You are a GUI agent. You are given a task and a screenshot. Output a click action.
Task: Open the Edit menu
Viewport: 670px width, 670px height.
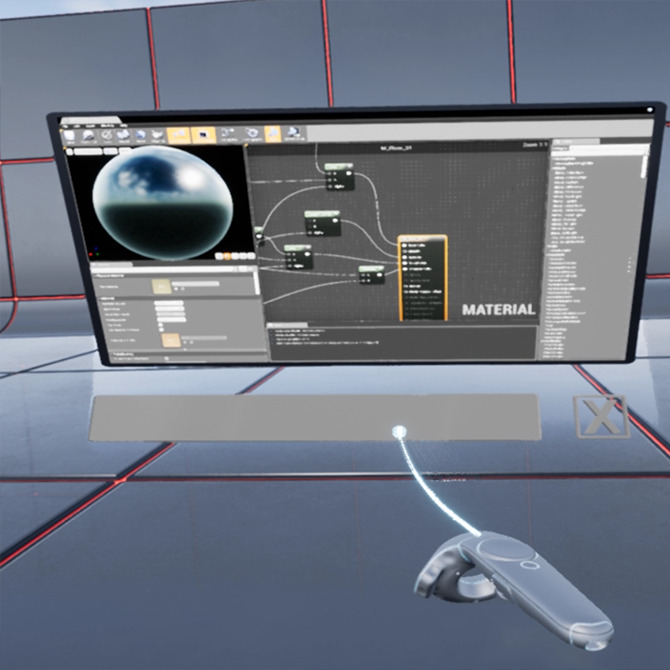pyautogui.click(x=76, y=126)
